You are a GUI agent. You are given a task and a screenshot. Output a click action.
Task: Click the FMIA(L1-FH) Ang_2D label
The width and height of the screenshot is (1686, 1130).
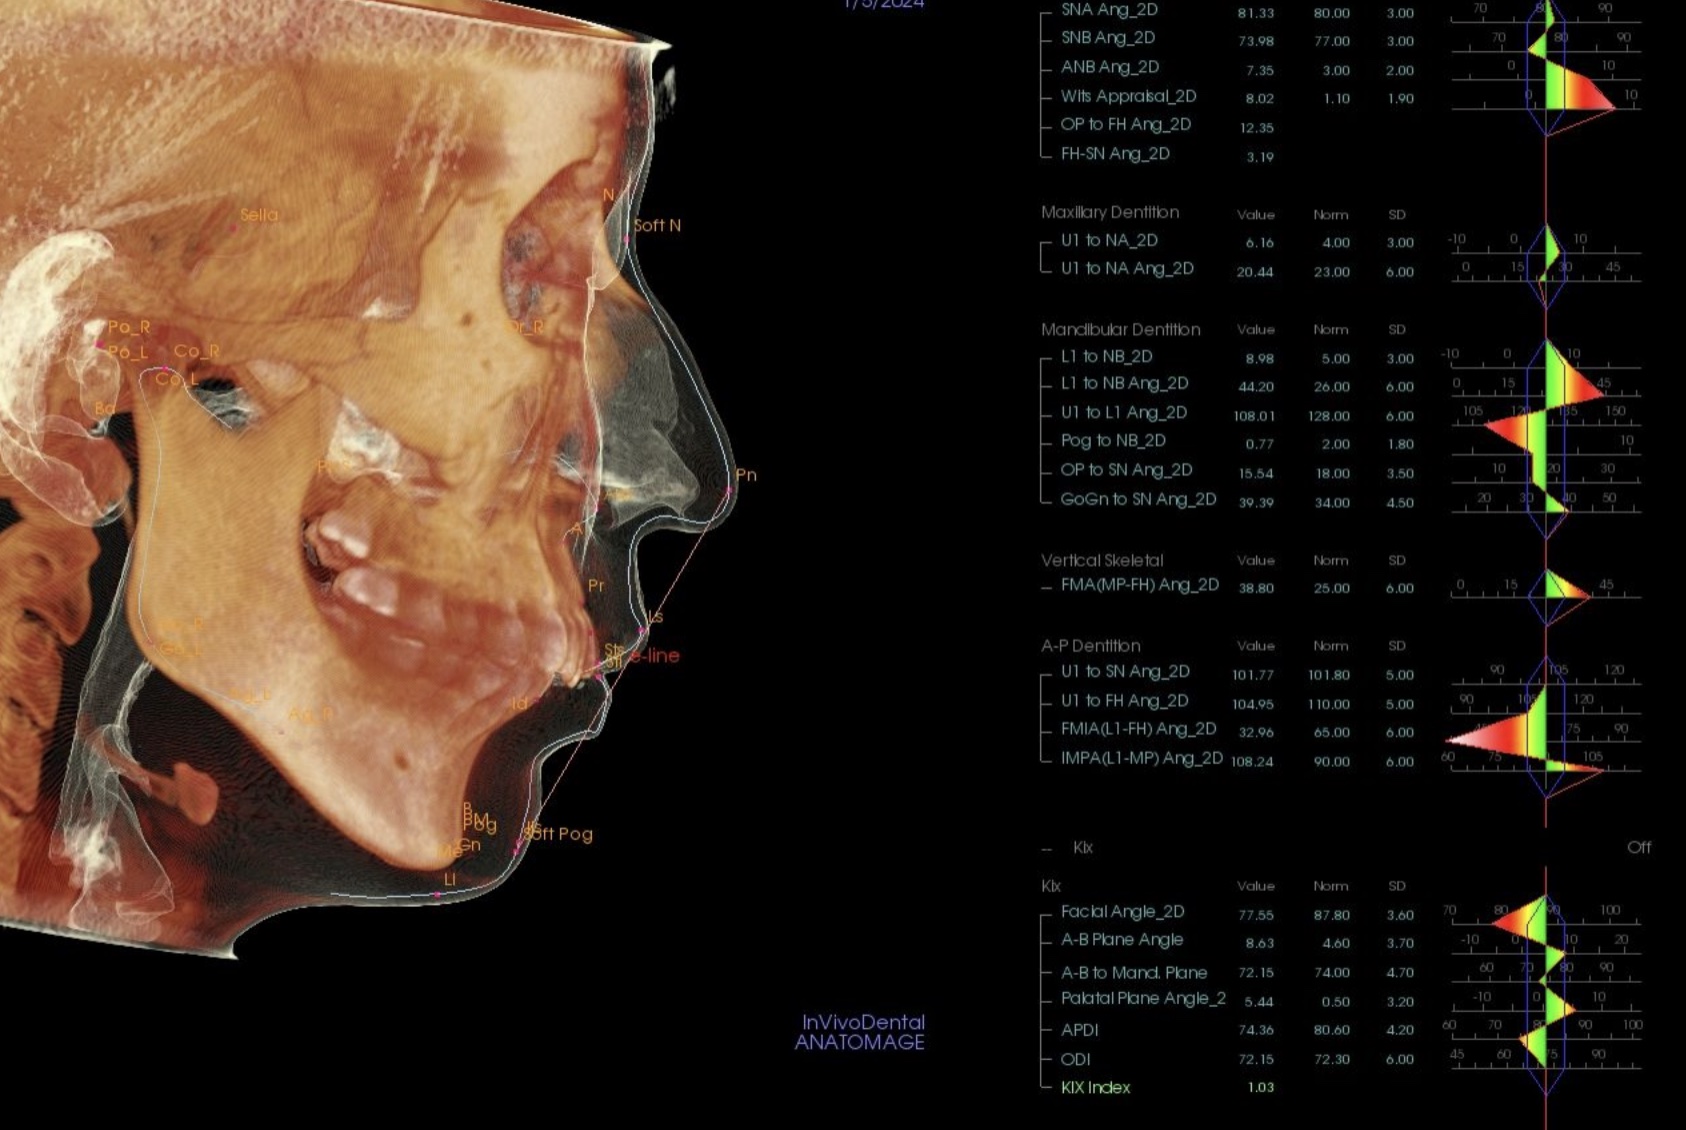(1139, 729)
